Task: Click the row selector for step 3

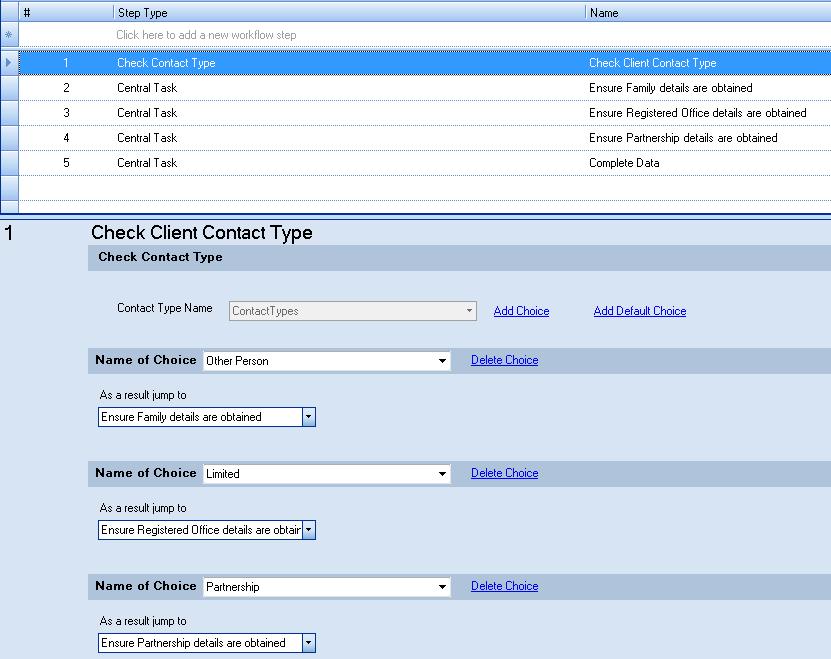Action: click(x=10, y=113)
